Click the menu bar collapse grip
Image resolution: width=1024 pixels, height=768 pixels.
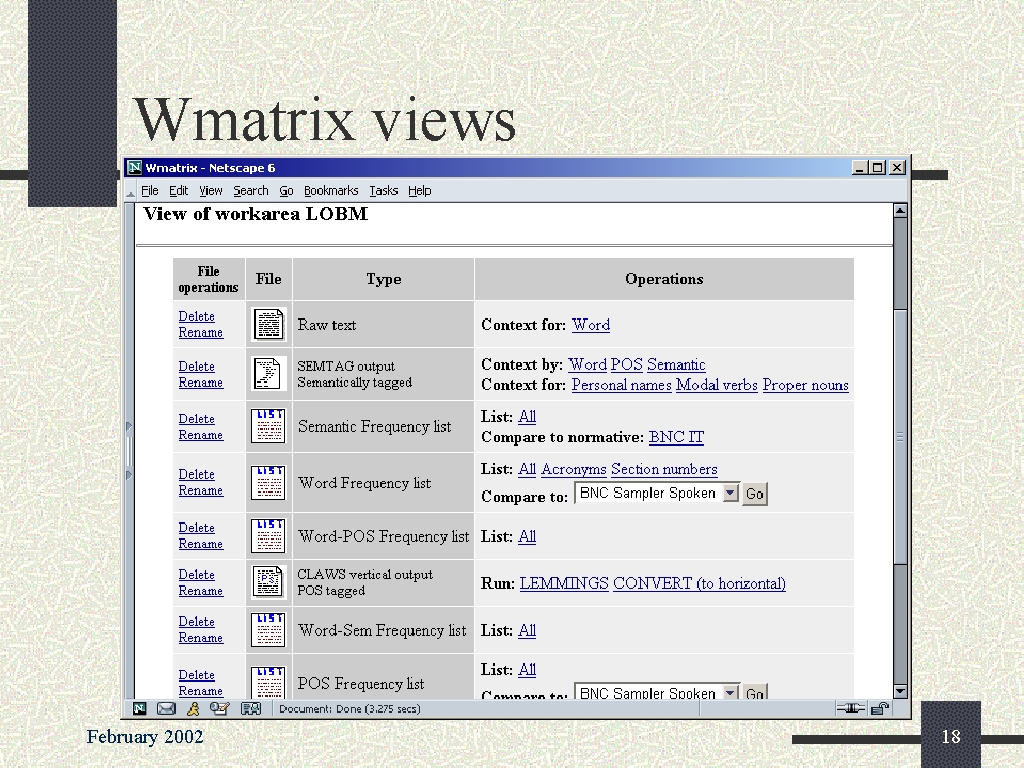(130, 191)
